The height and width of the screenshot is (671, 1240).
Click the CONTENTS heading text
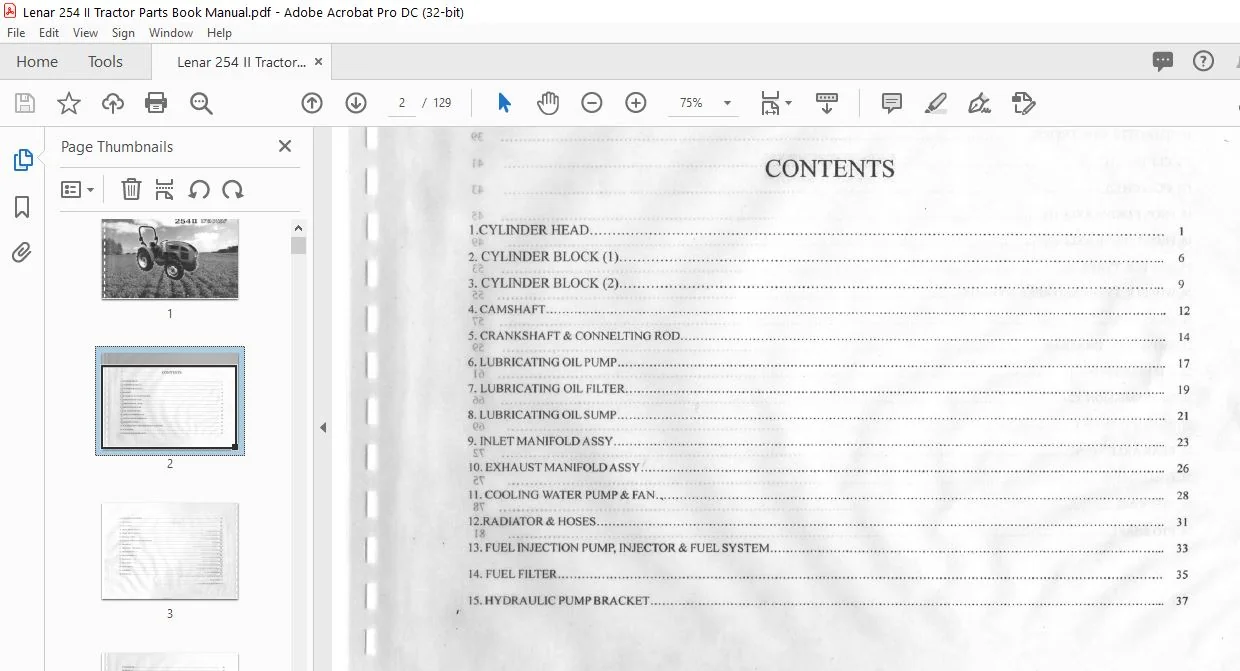click(829, 169)
